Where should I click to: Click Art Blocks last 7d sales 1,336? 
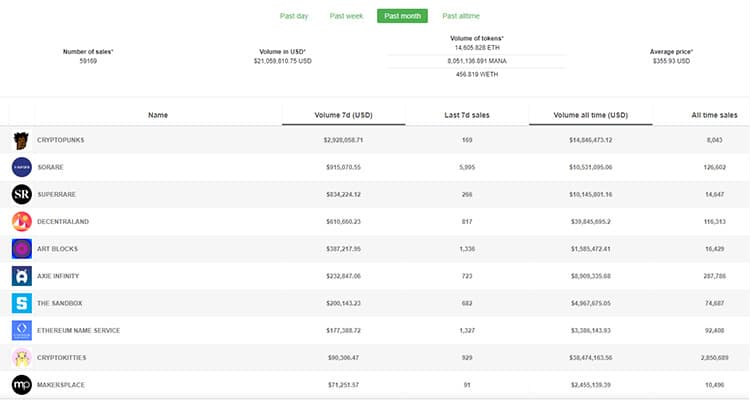pyautogui.click(x=467, y=249)
